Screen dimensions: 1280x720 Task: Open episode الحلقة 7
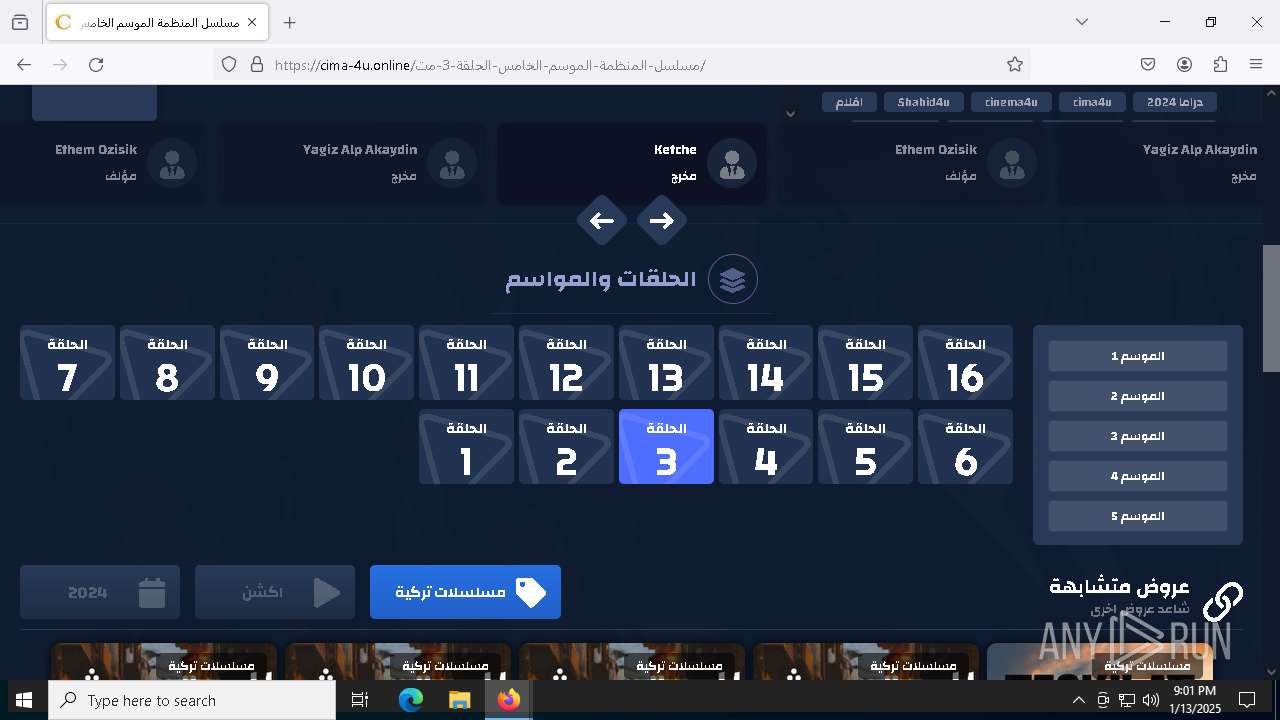point(67,363)
